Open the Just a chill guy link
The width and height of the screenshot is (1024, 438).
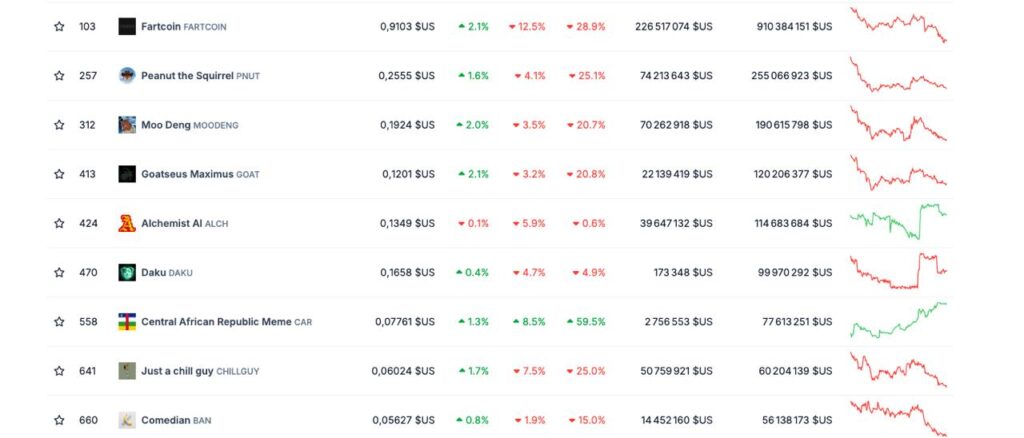tap(186, 370)
